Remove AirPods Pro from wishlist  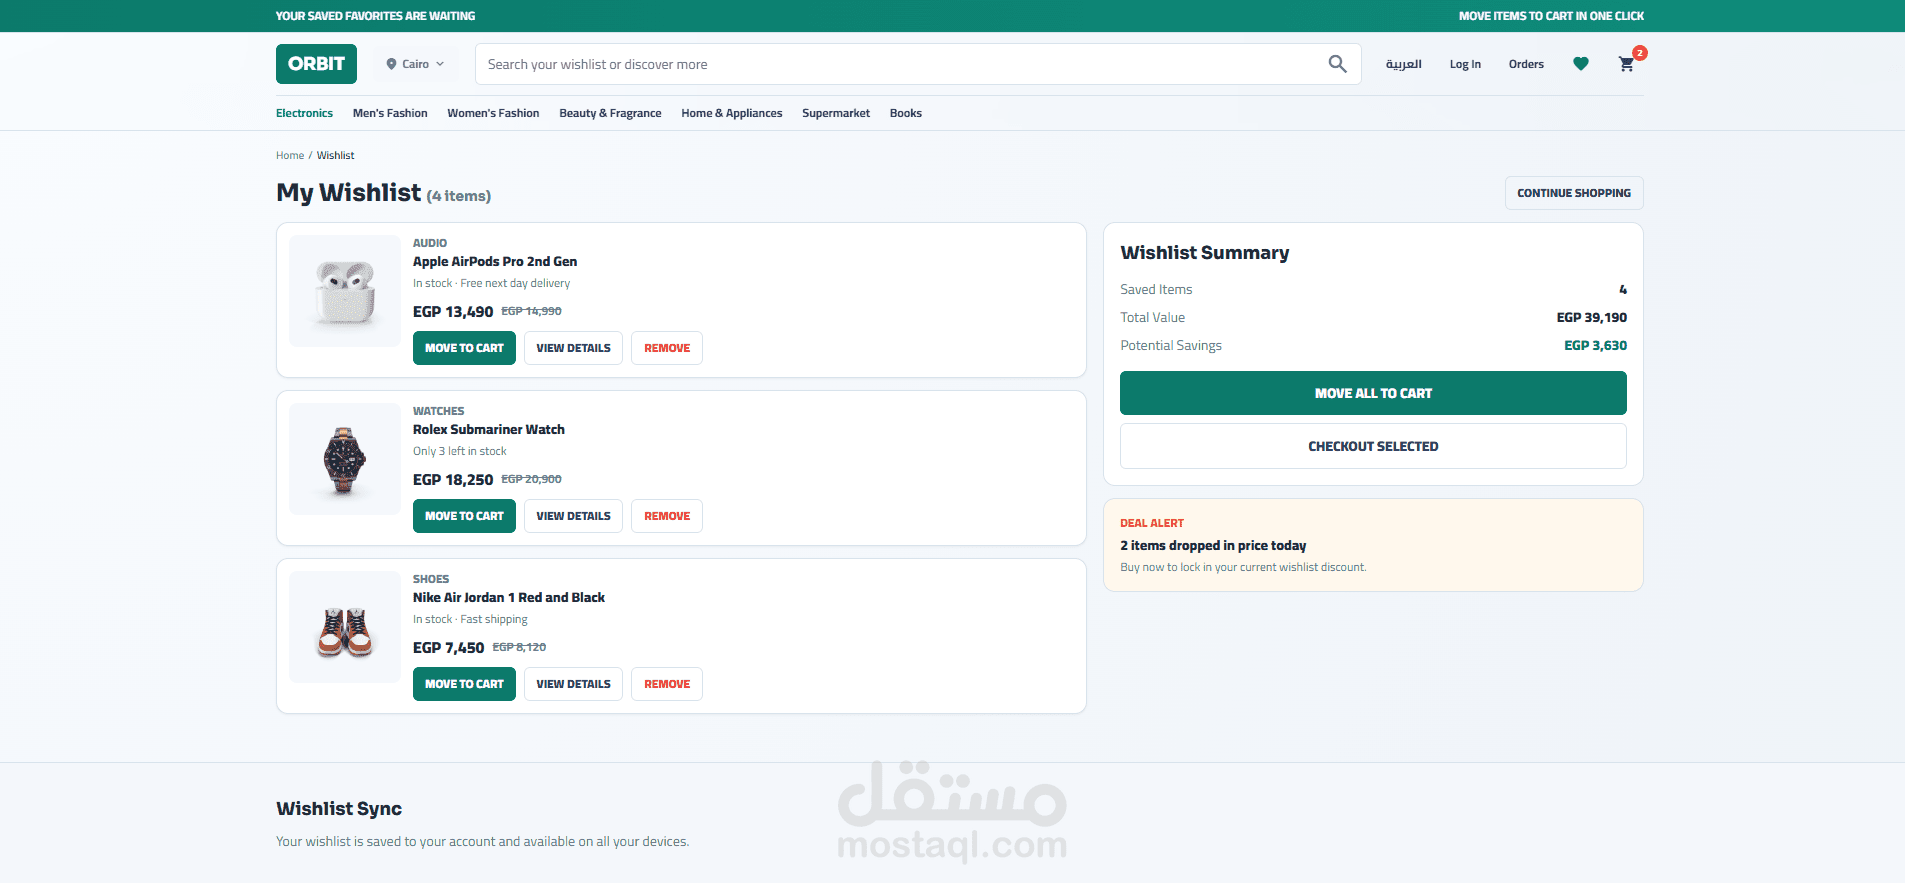tap(667, 348)
